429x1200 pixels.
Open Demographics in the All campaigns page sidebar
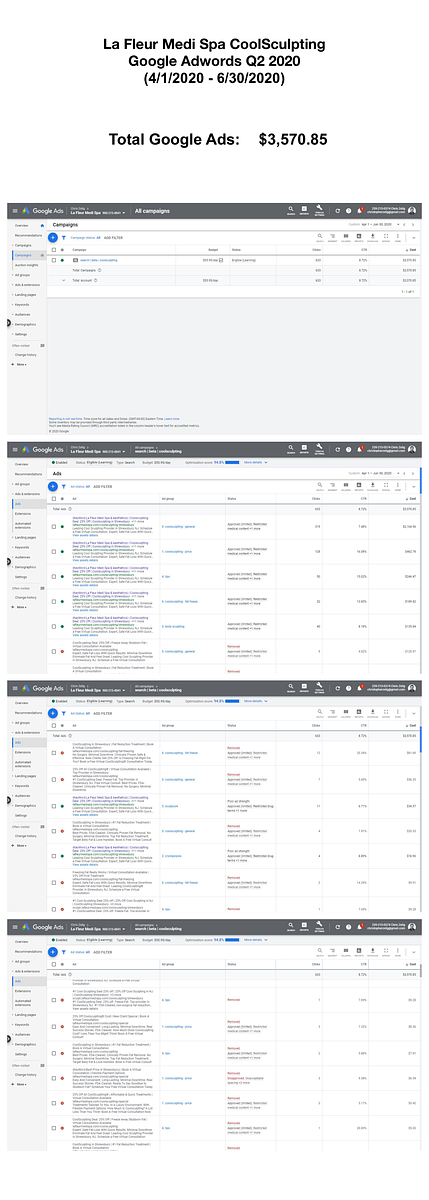[x=25, y=324]
